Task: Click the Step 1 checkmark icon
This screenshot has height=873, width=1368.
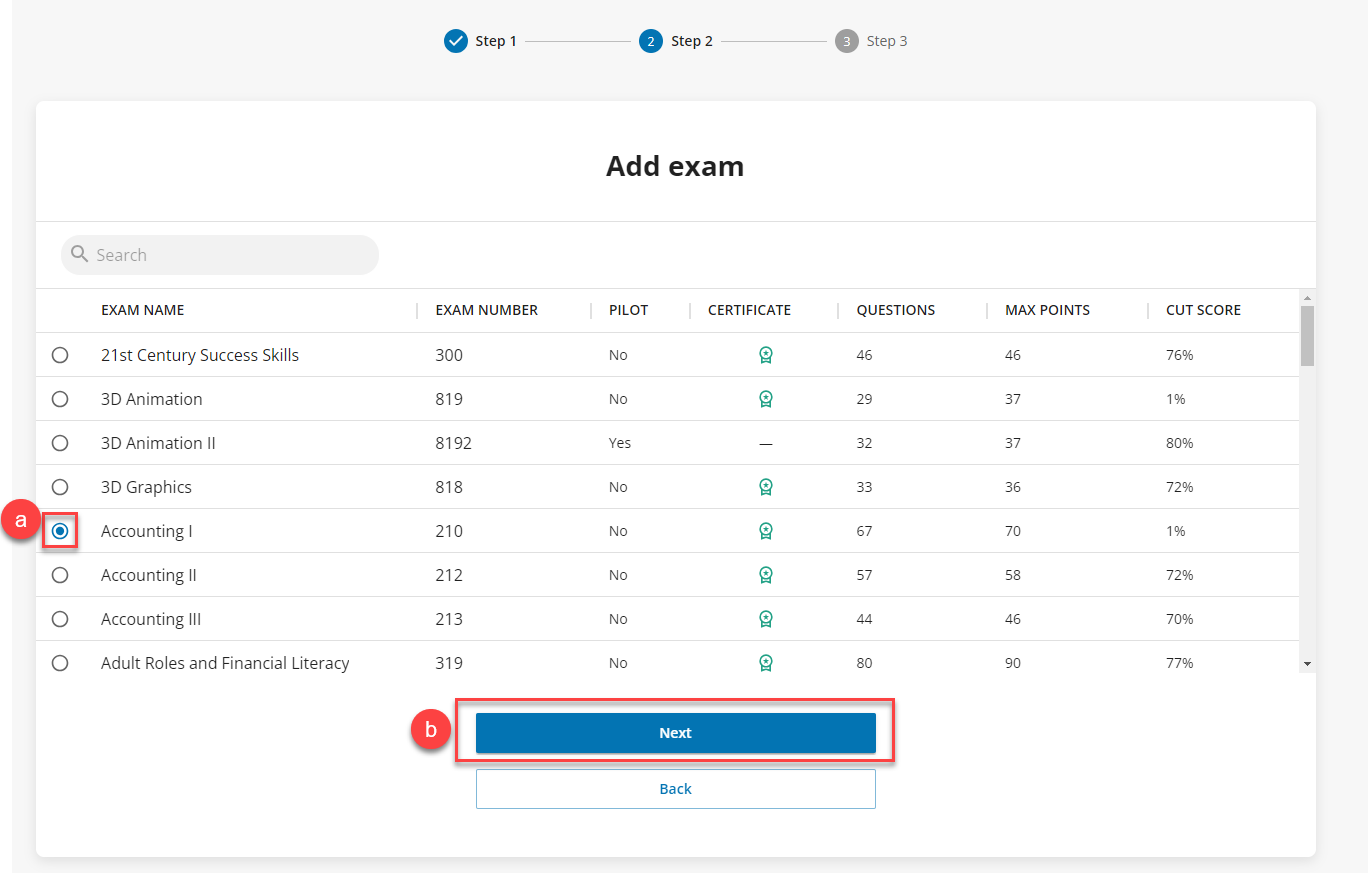Action: click(x=456, y=40)
